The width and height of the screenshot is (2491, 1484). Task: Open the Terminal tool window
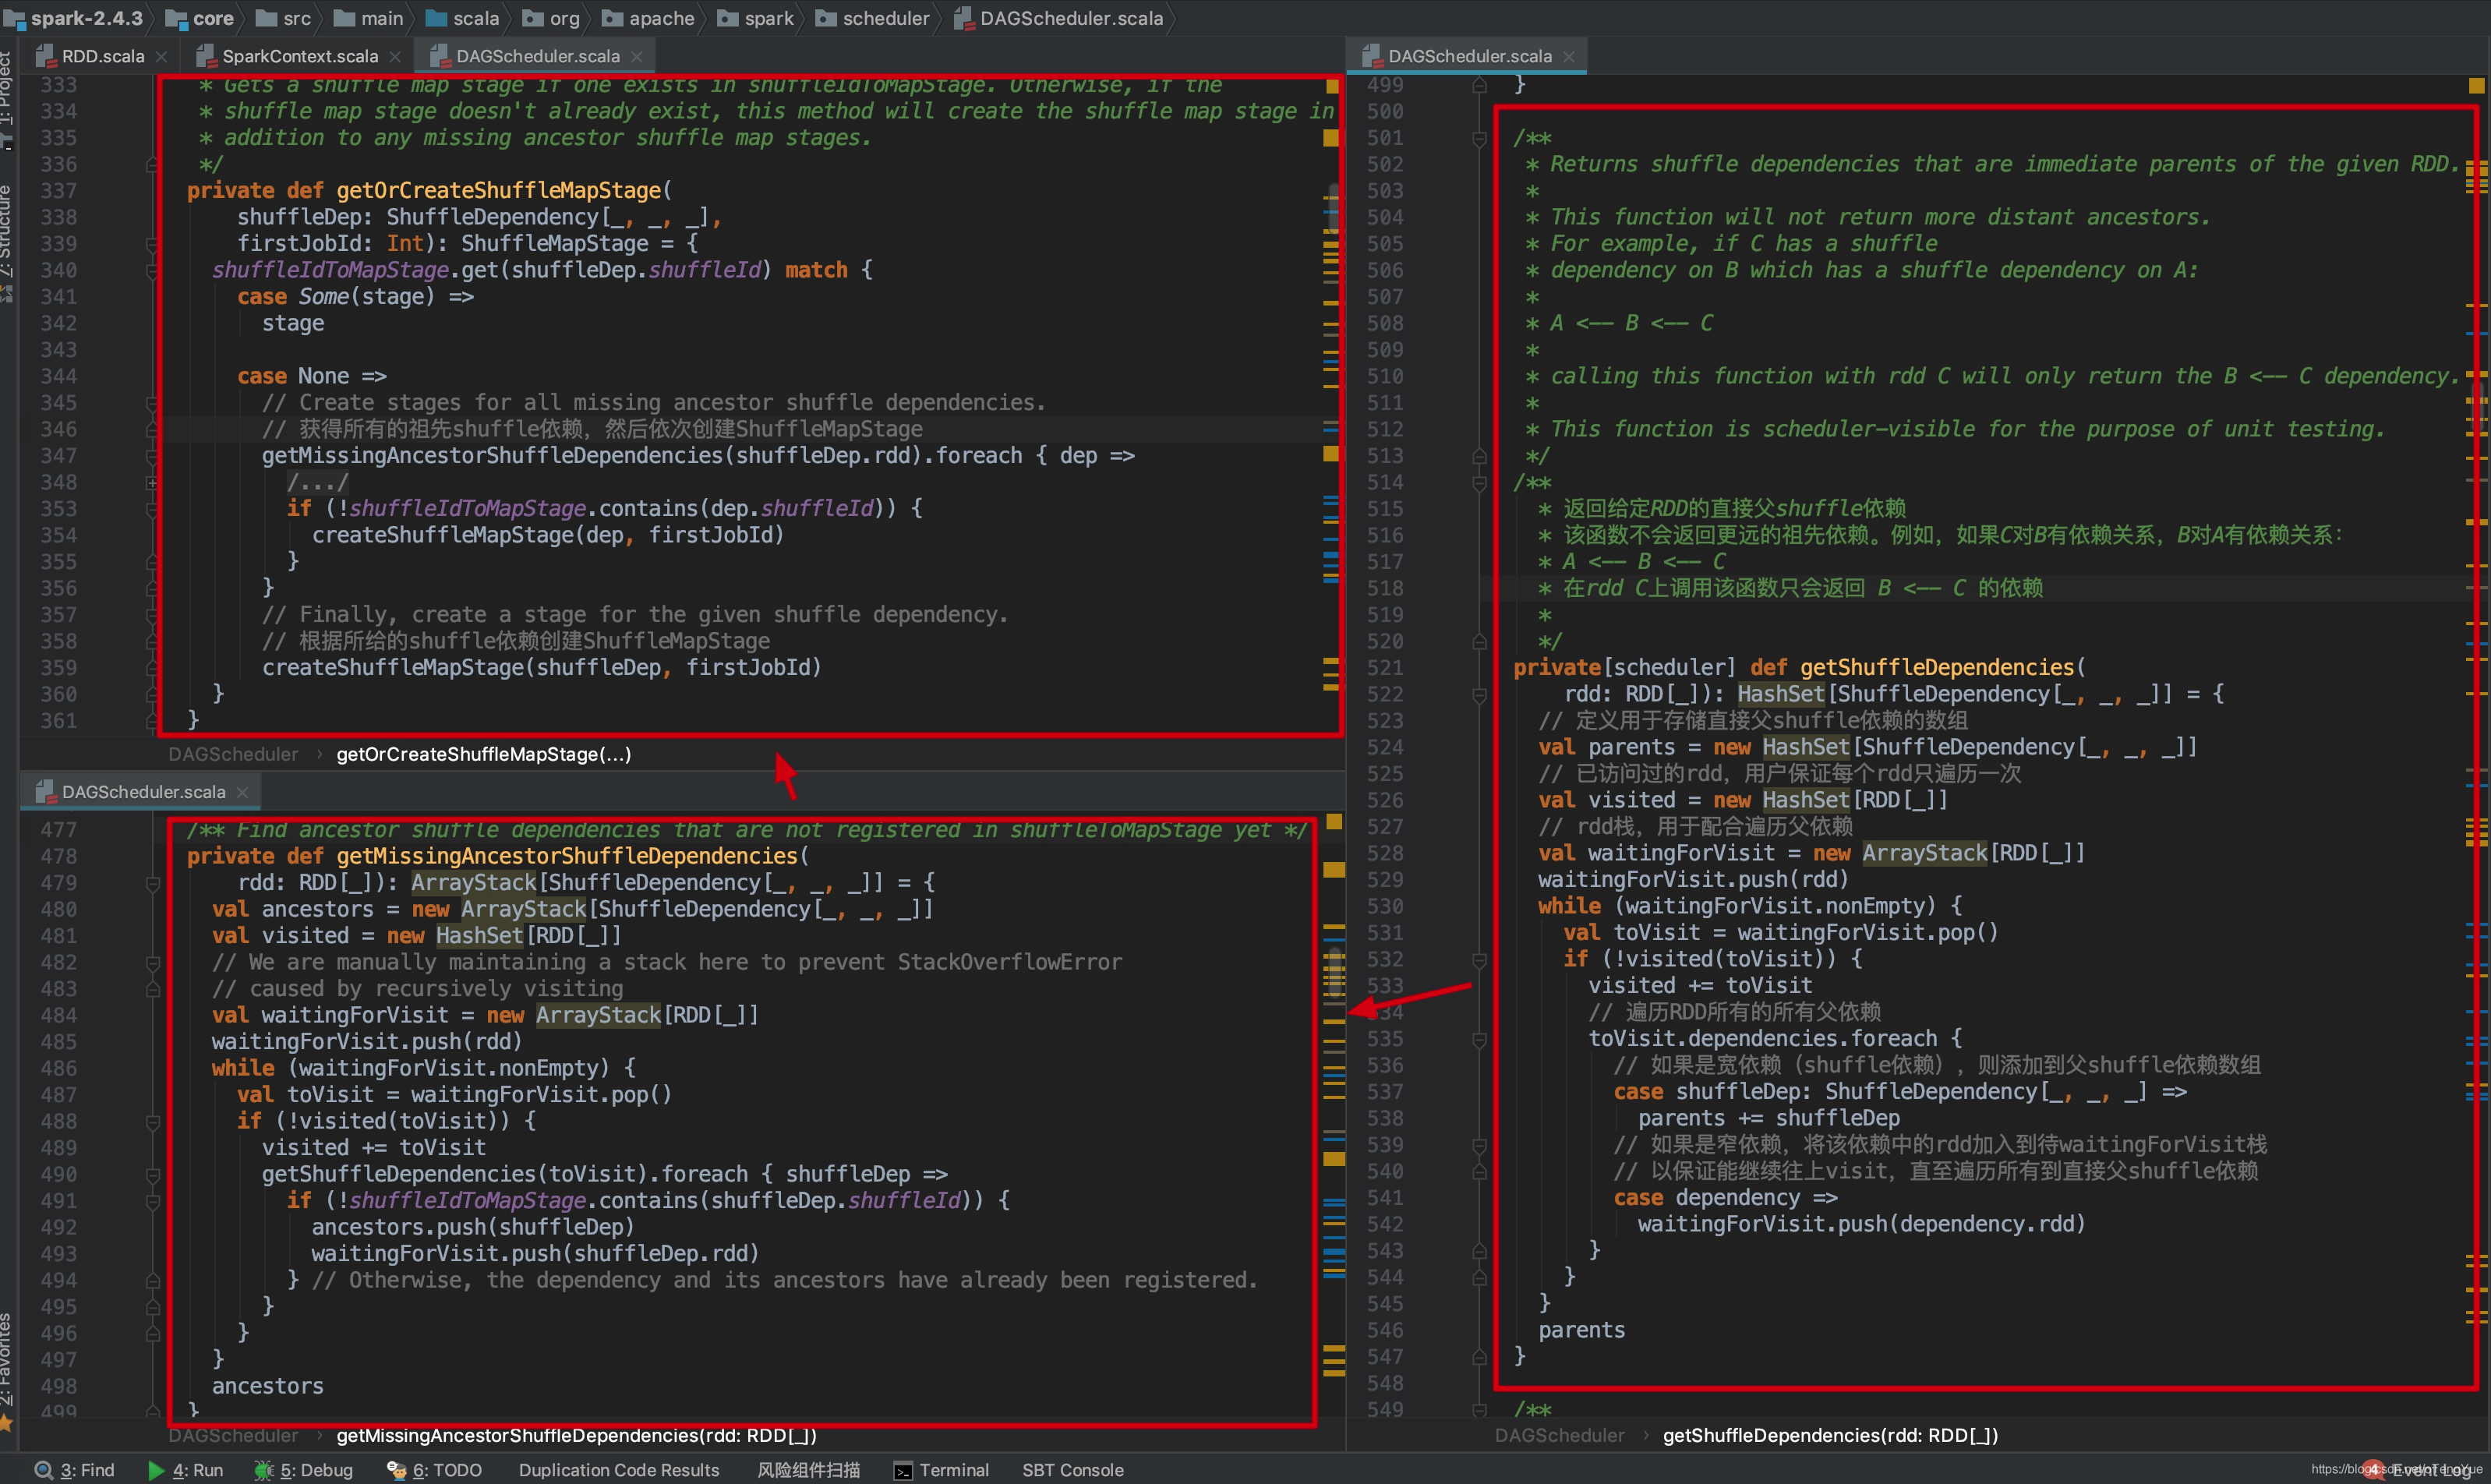pyautogui.click(x=941, y=1470)
